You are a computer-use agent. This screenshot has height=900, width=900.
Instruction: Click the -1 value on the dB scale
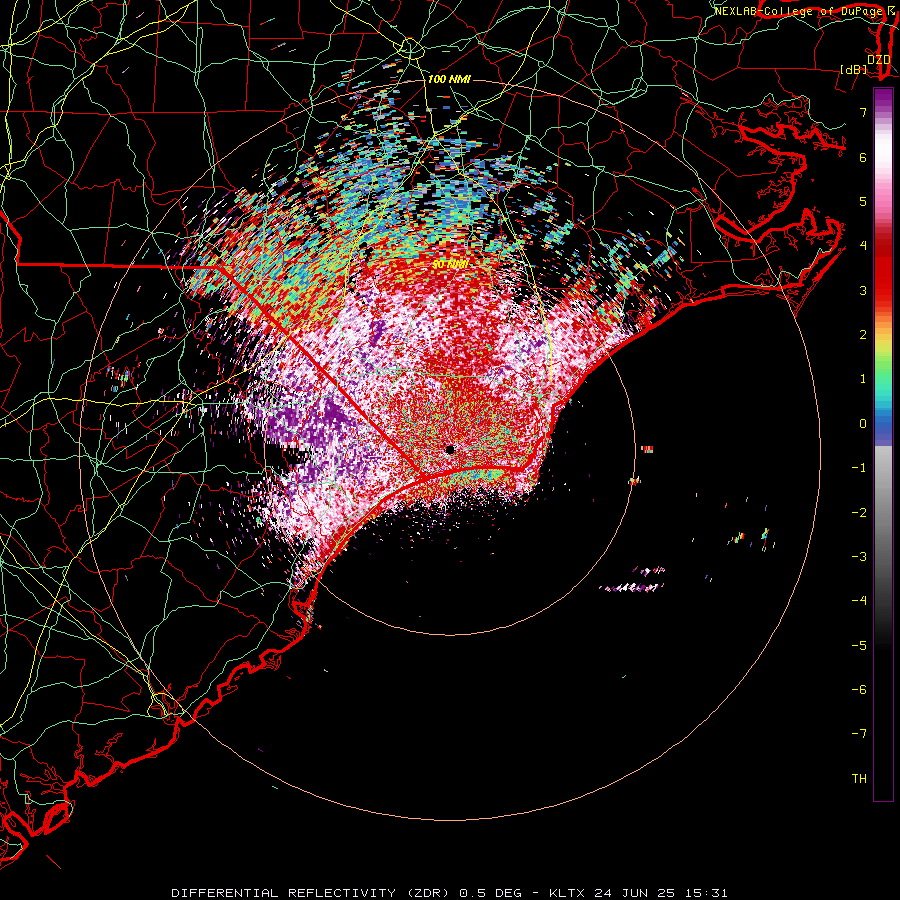(x=859, y=468)
